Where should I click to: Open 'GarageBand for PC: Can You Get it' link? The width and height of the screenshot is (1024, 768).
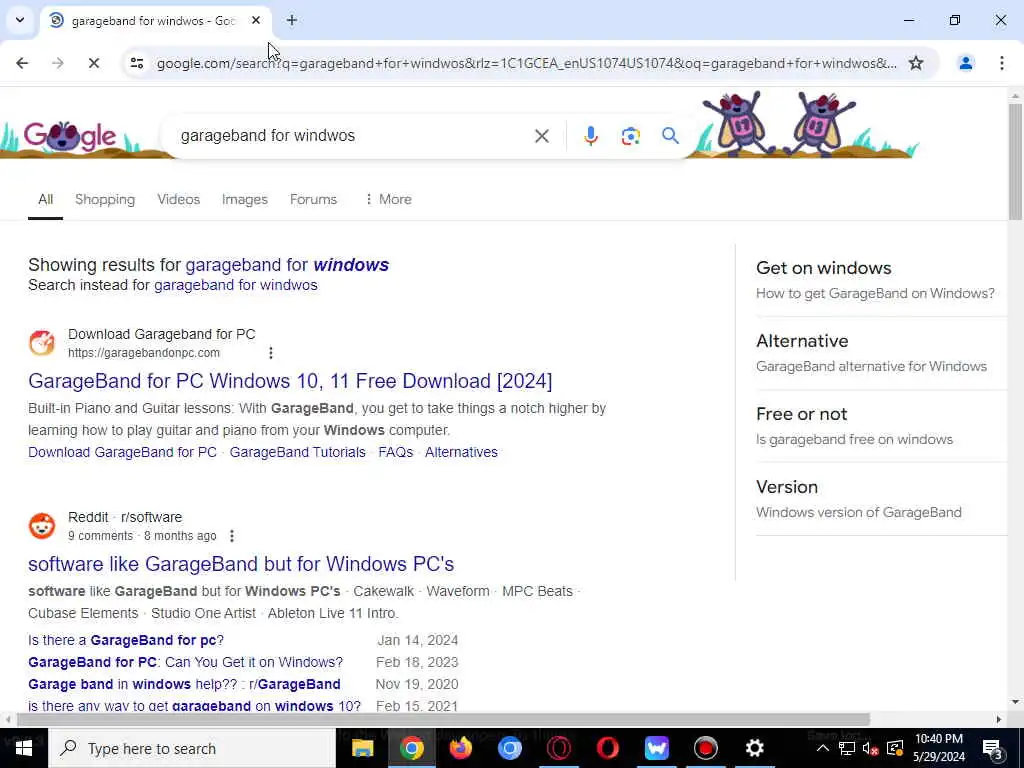[x=185, y=662]
